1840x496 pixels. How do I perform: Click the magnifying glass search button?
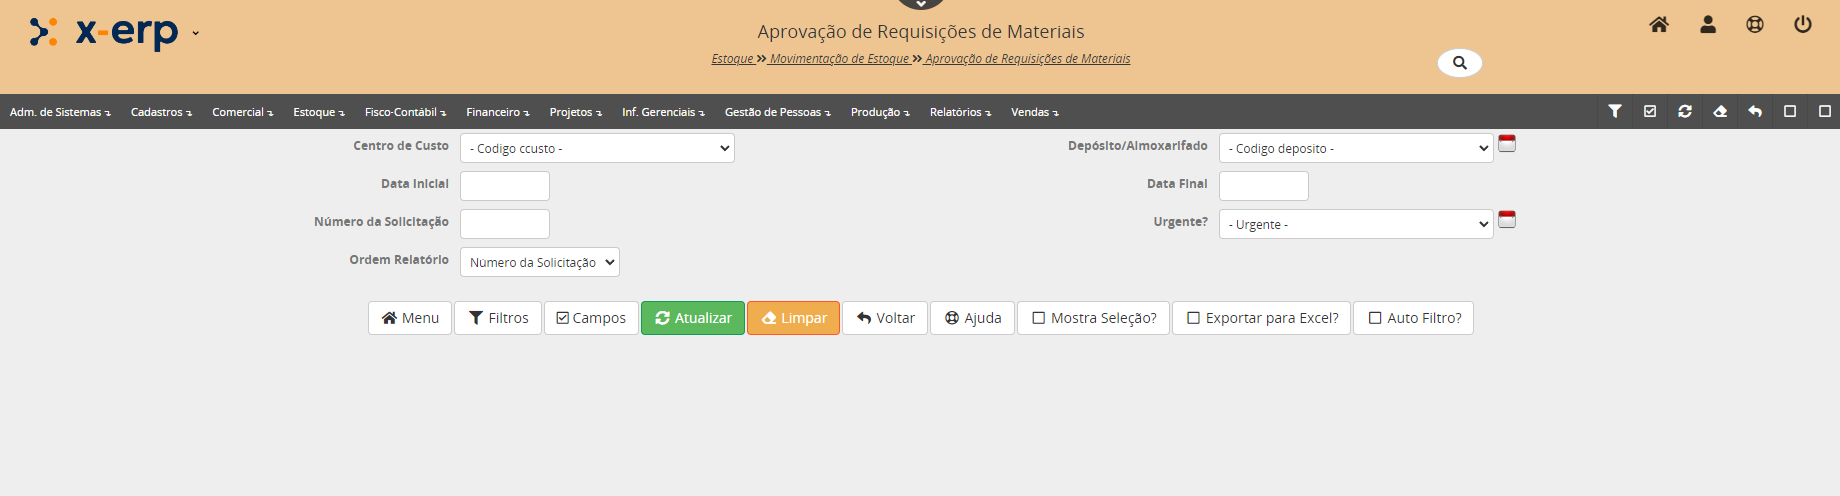click(x=1460, y=63)
